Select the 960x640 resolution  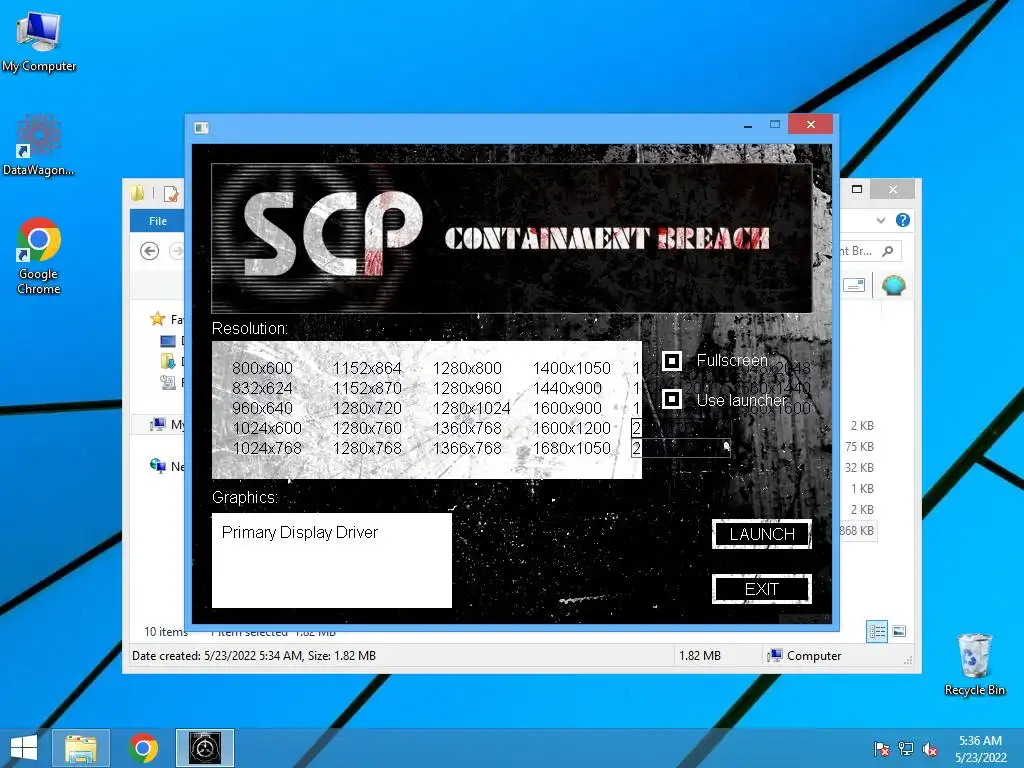[x=263, y=408]
